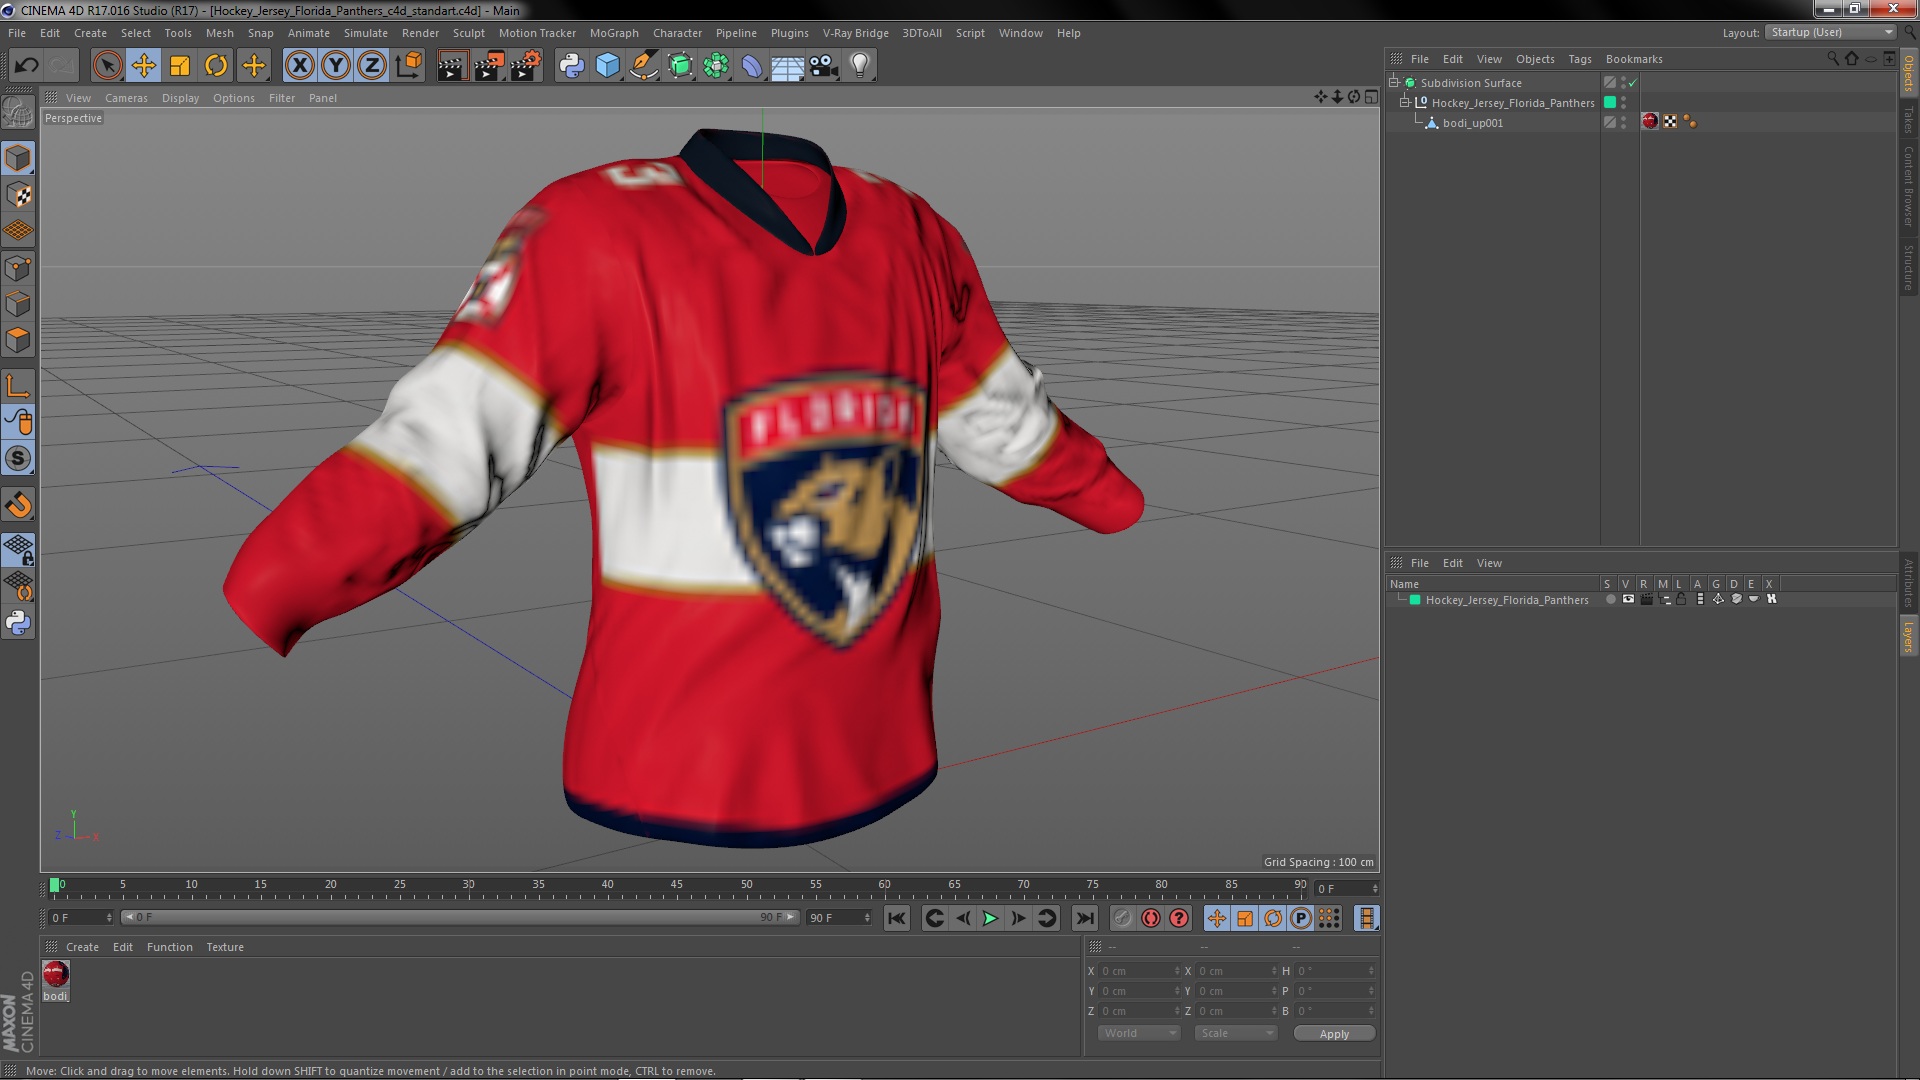Toggle Z axis lock
1920x1080 pixels.
372,66
